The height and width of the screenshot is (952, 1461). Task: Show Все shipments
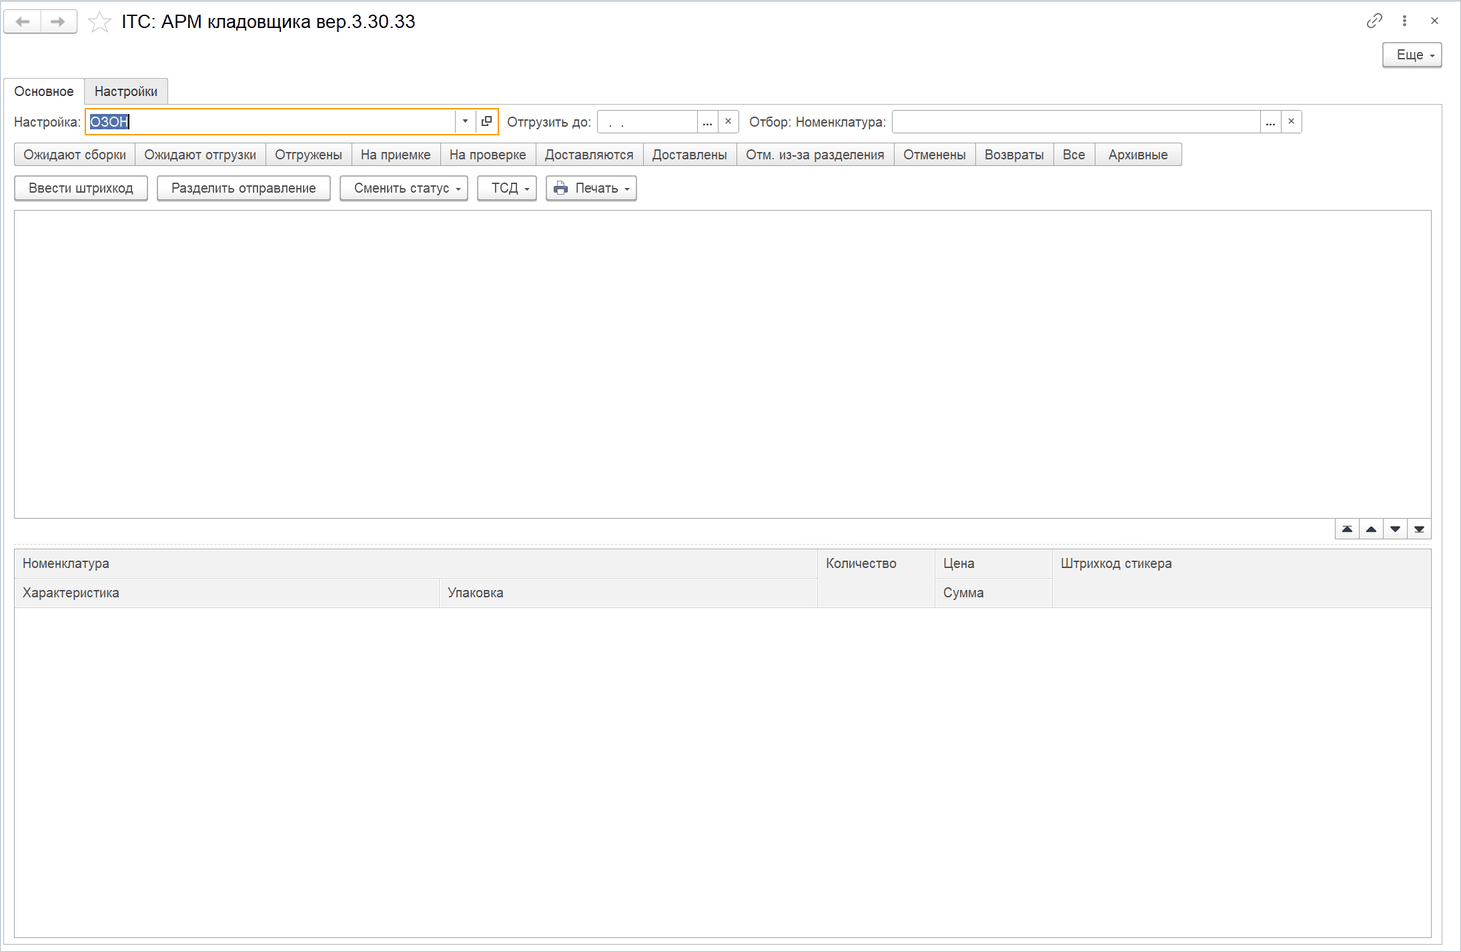(1074, 155)
